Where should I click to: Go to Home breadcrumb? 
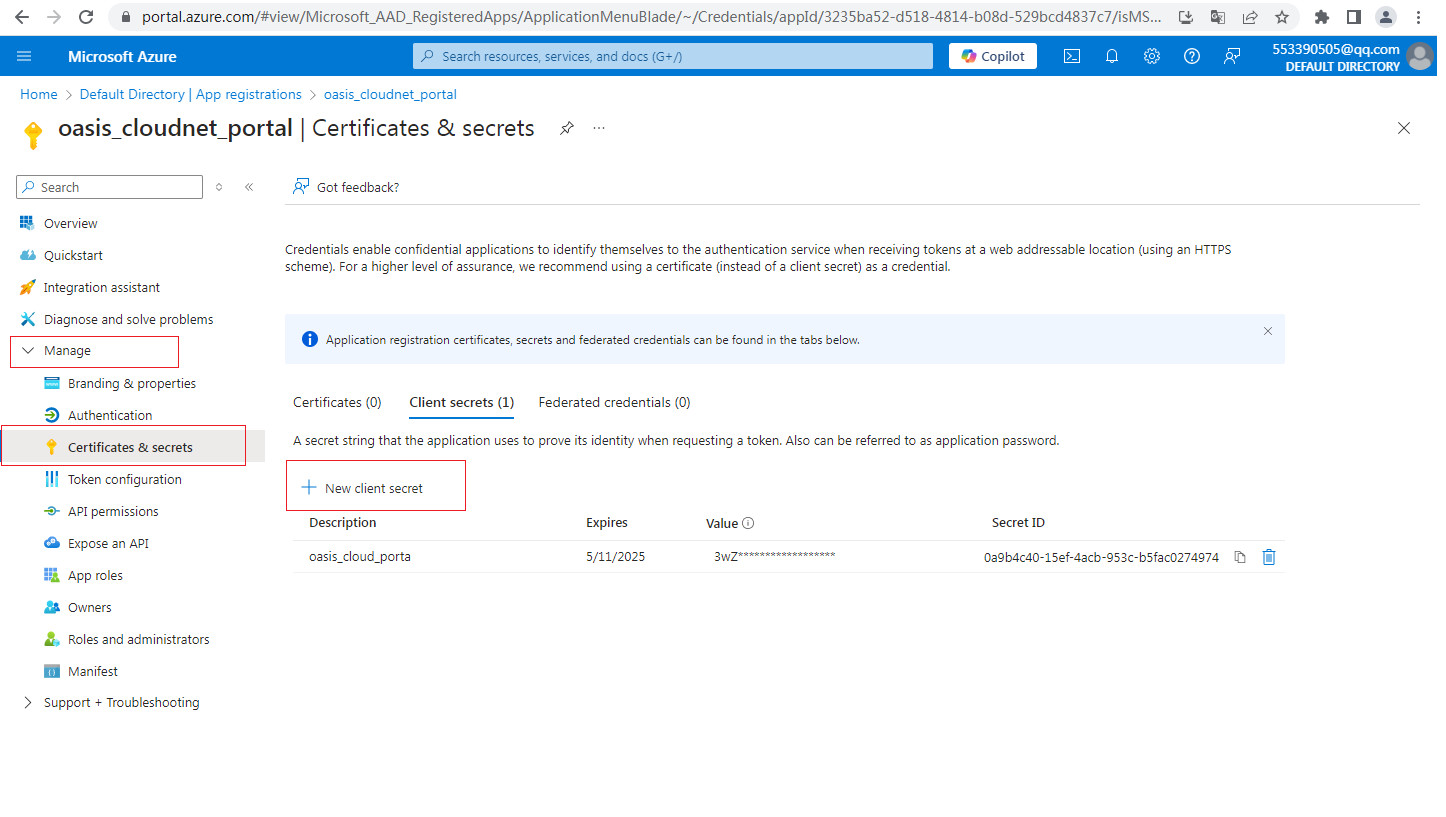point(39,94)
